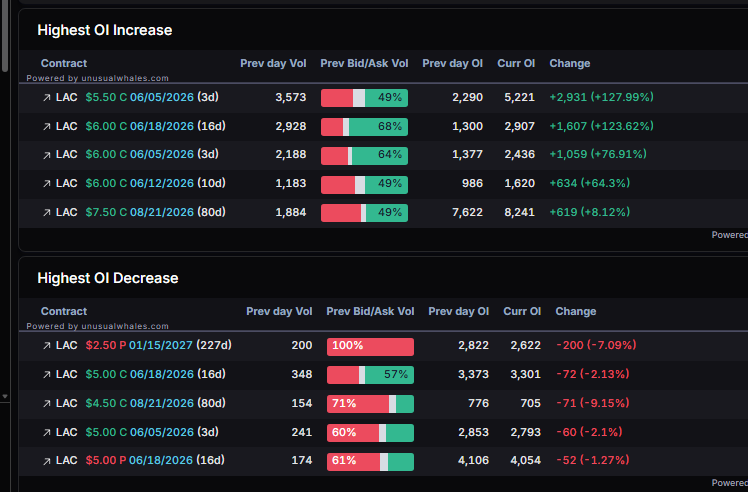This screenshot has width=748, height=492.
Task: Click the +1,059 (+76.91%) change value
Action: pos(598,155)
